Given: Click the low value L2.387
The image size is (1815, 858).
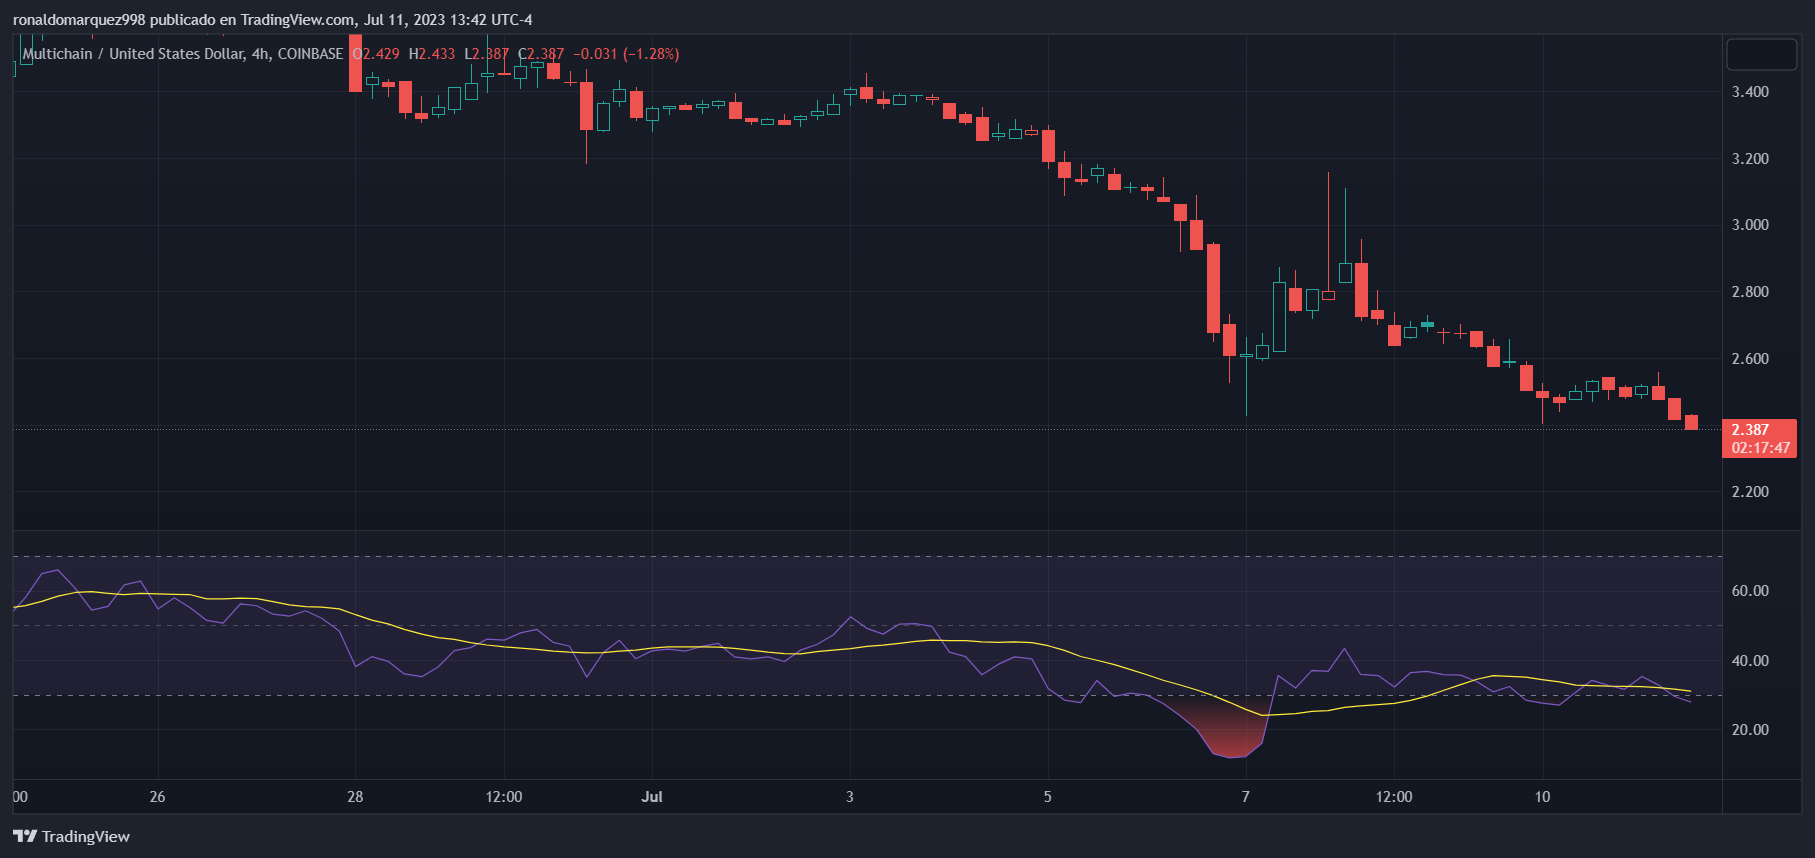Looking at the screenshot, I should [x=487, y=54].
